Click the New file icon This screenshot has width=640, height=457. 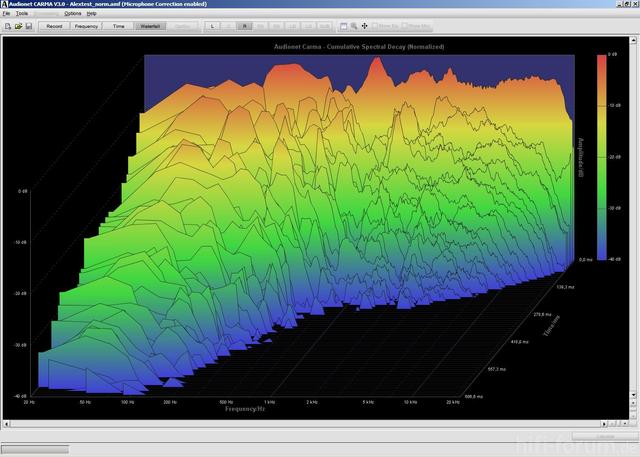pyautogui.click(x=7, y=25)
